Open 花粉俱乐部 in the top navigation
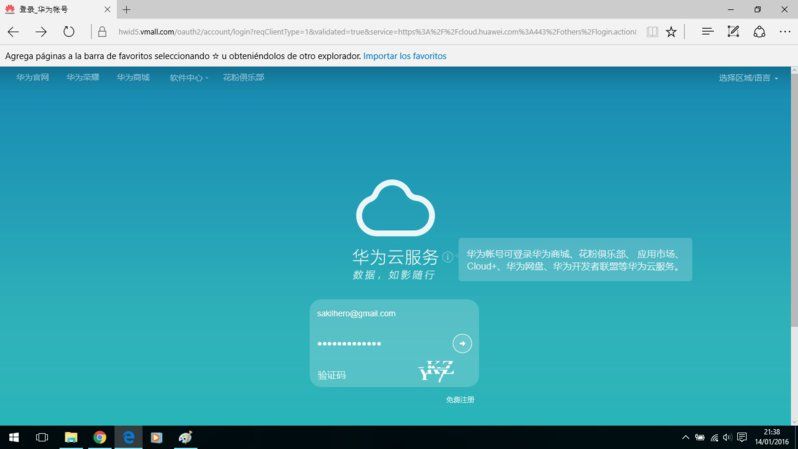 (243, 77)
